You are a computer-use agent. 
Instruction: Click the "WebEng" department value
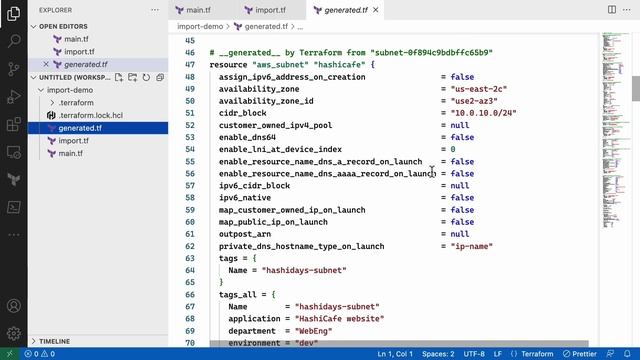tap(313, 331)
